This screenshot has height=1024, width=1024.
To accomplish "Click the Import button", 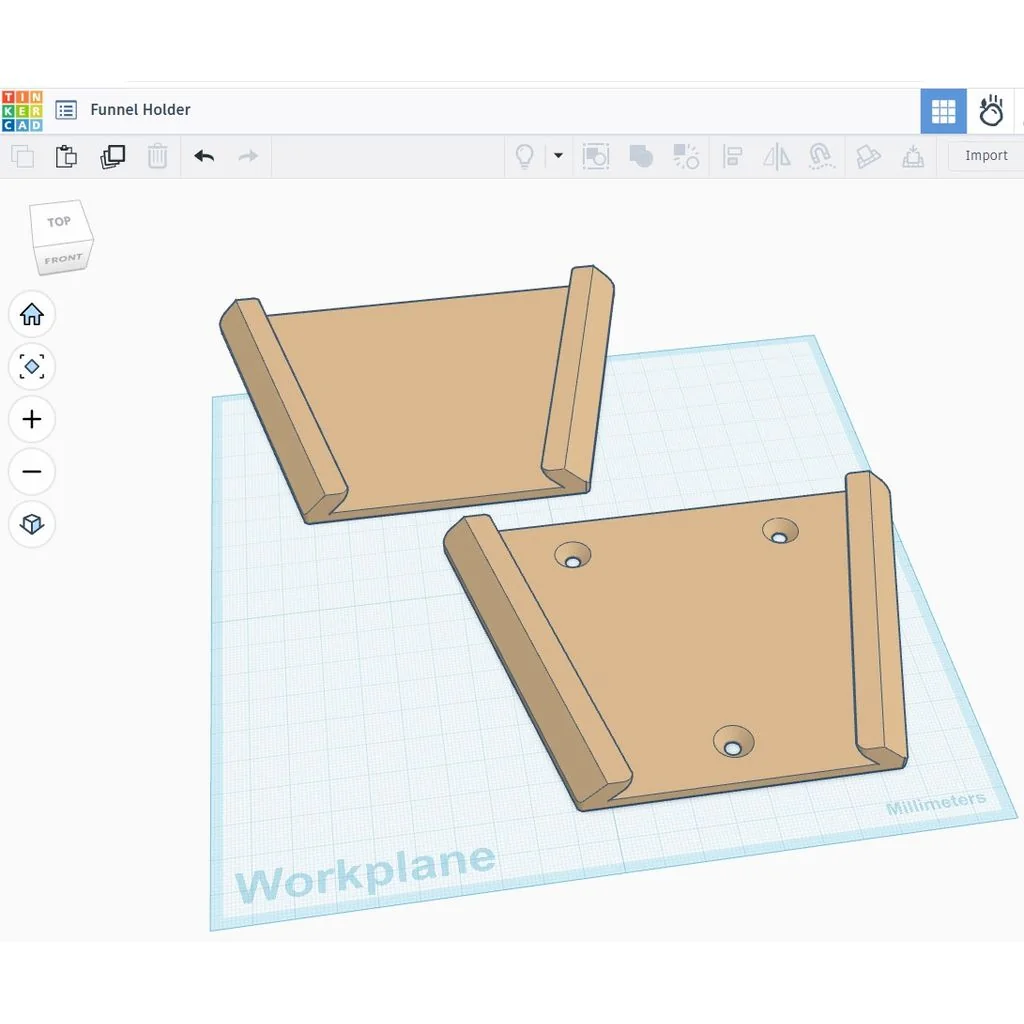I will pos(985,156).
